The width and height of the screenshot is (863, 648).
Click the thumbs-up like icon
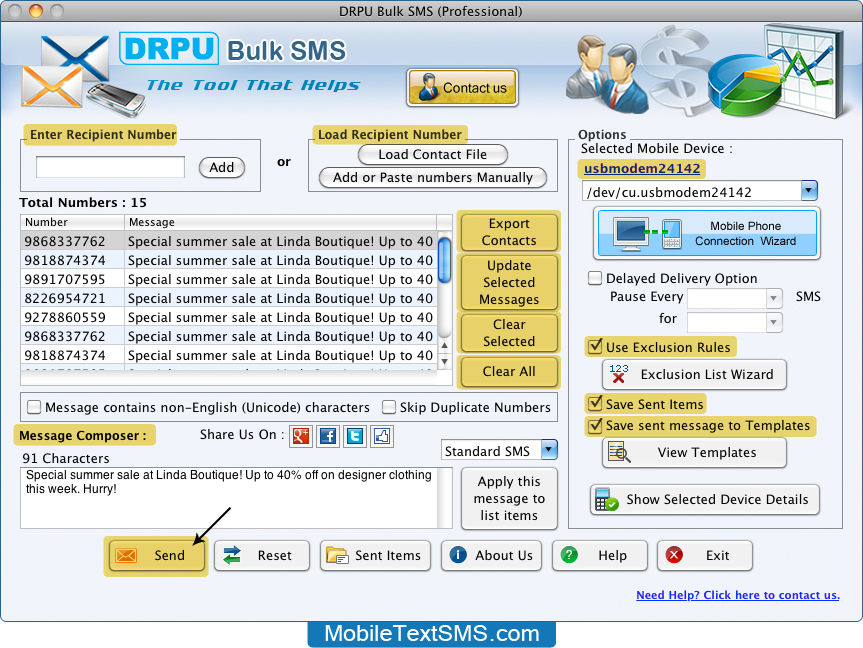click(382, 436)
